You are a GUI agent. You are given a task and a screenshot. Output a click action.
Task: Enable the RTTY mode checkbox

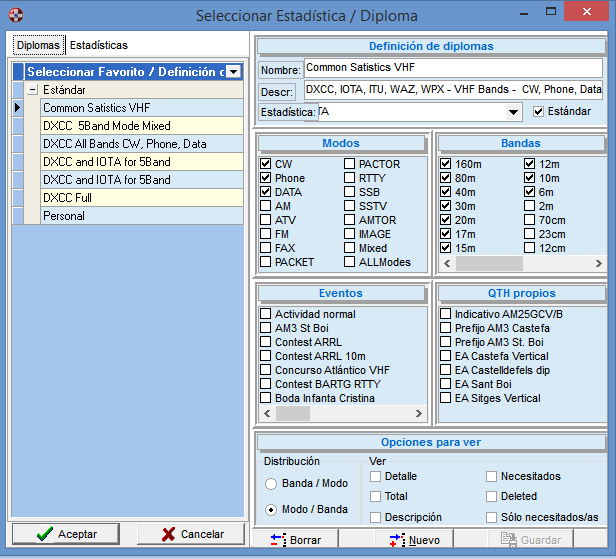click(350, 178)
